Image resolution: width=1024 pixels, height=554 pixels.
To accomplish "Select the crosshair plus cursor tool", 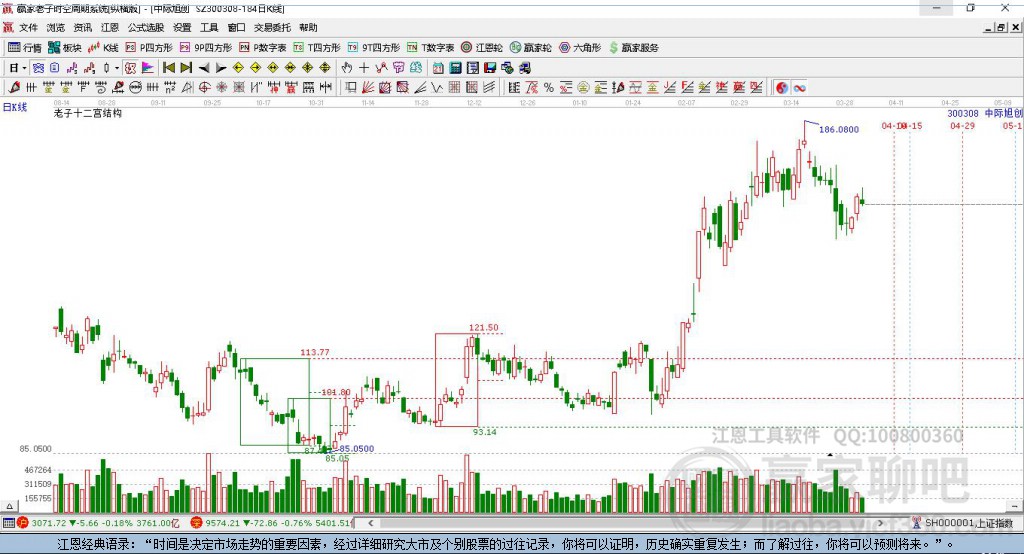I will [x=364, y=68].
